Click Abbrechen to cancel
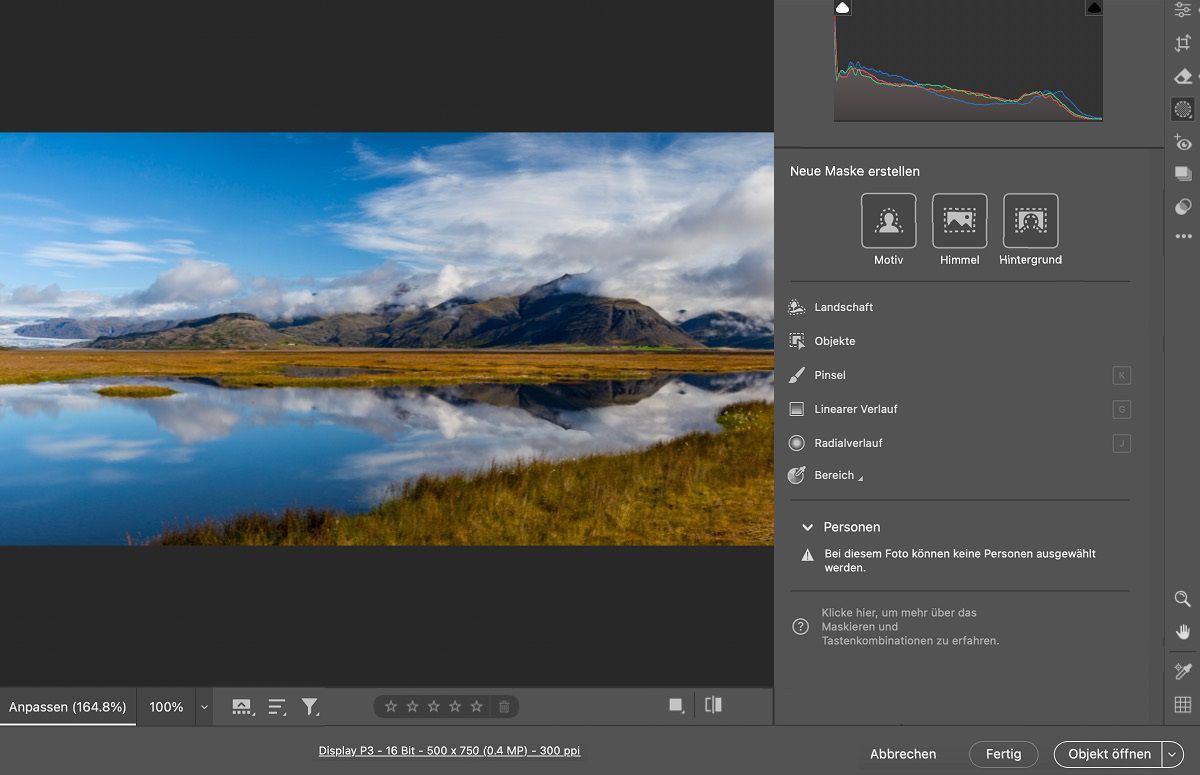 coord(903,754)
